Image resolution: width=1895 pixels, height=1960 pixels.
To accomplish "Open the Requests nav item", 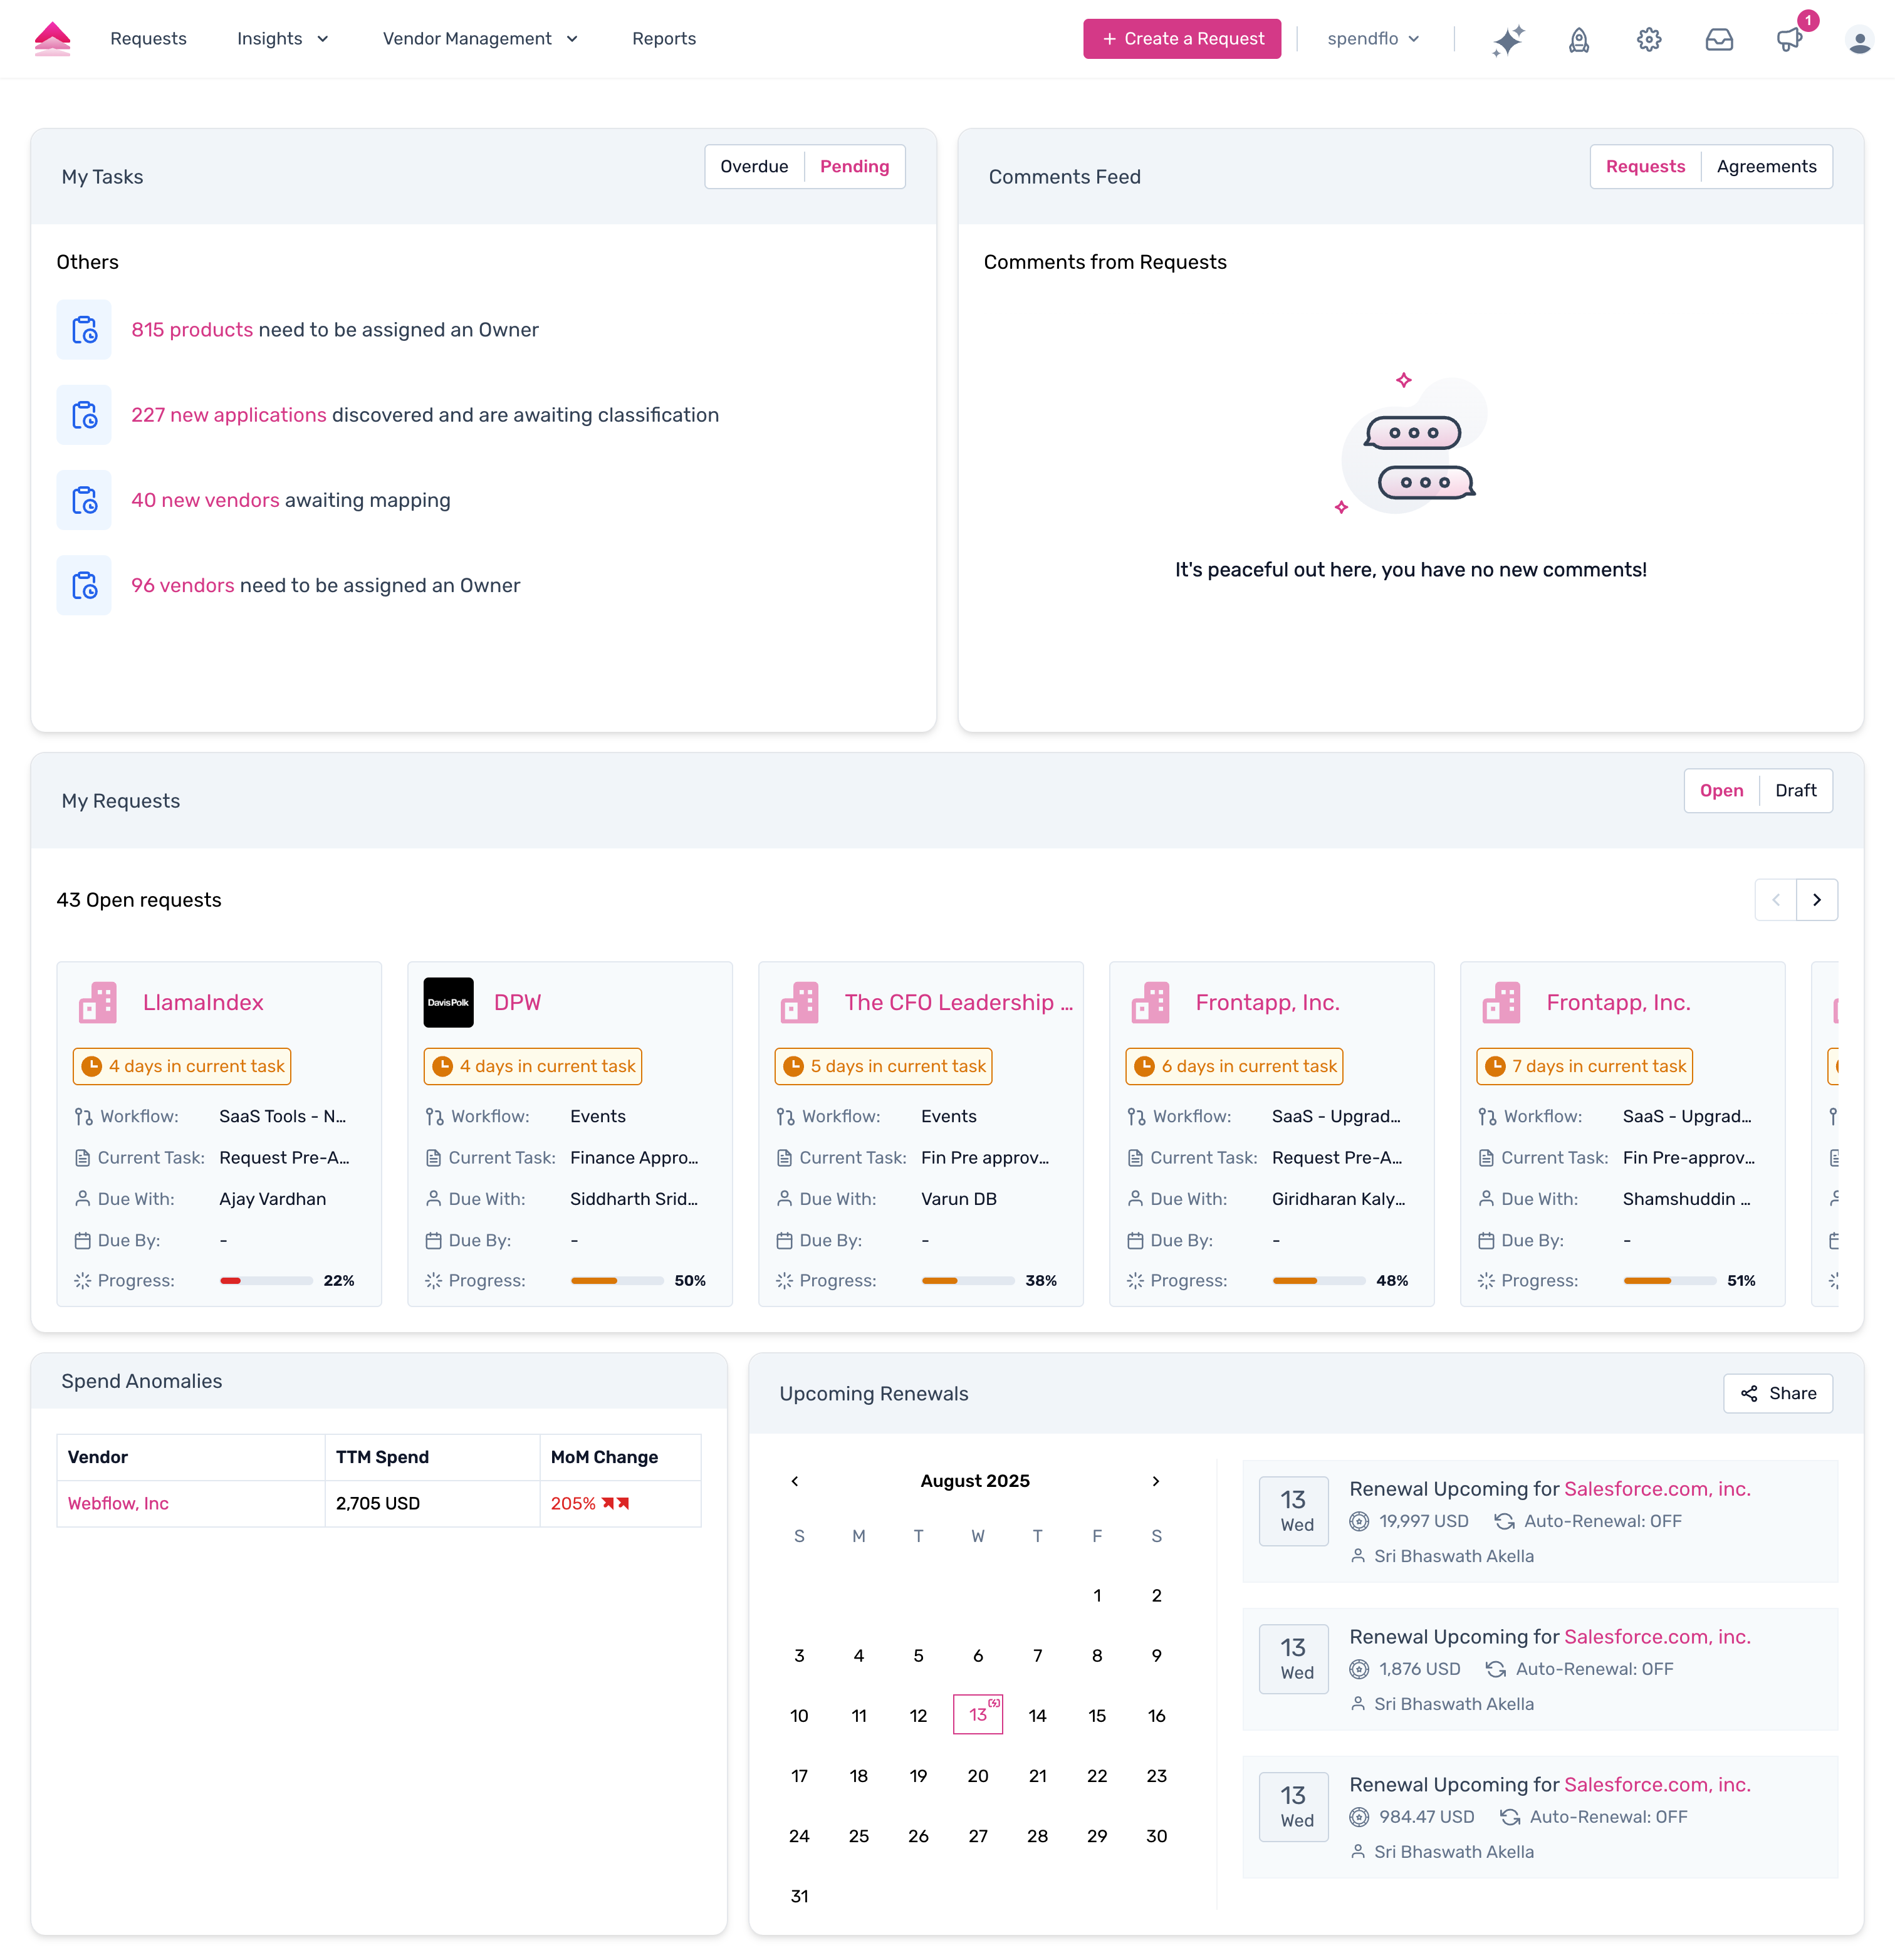I will click(x=149, y=39).
